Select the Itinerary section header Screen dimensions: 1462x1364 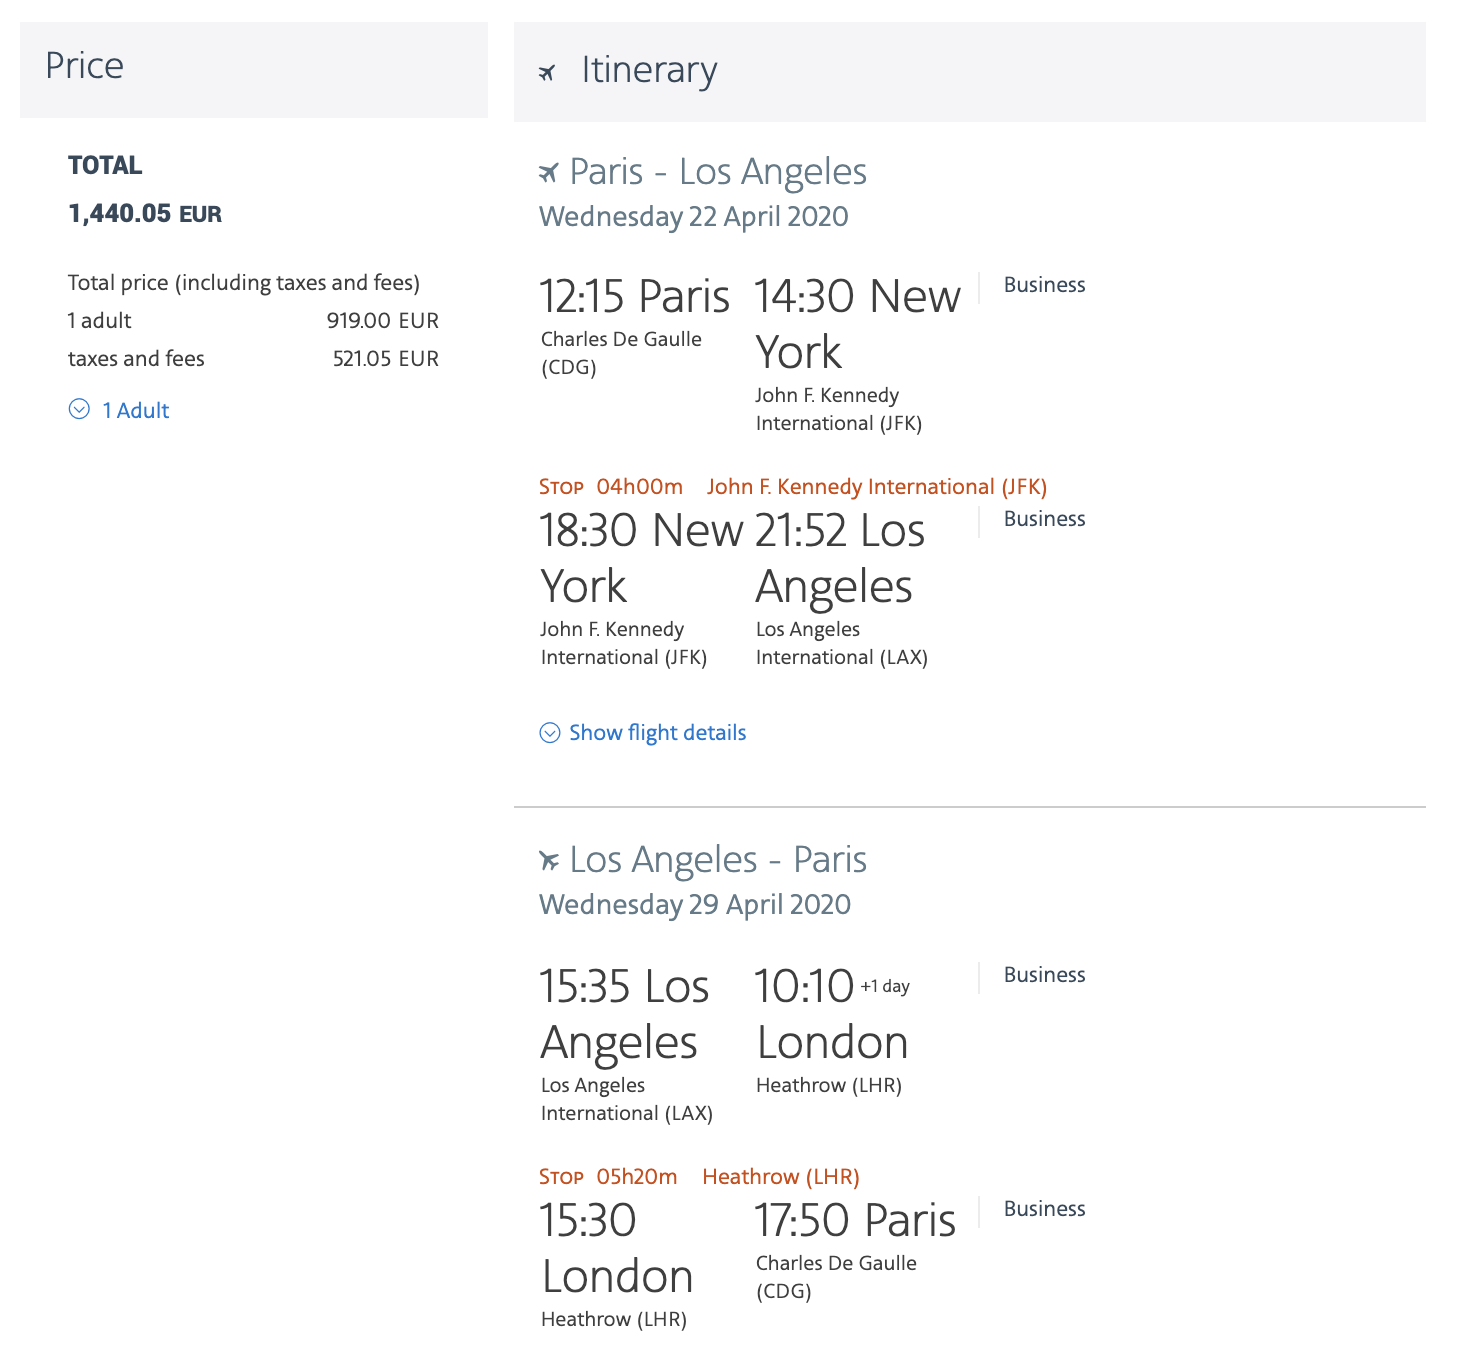pos(649,71)
